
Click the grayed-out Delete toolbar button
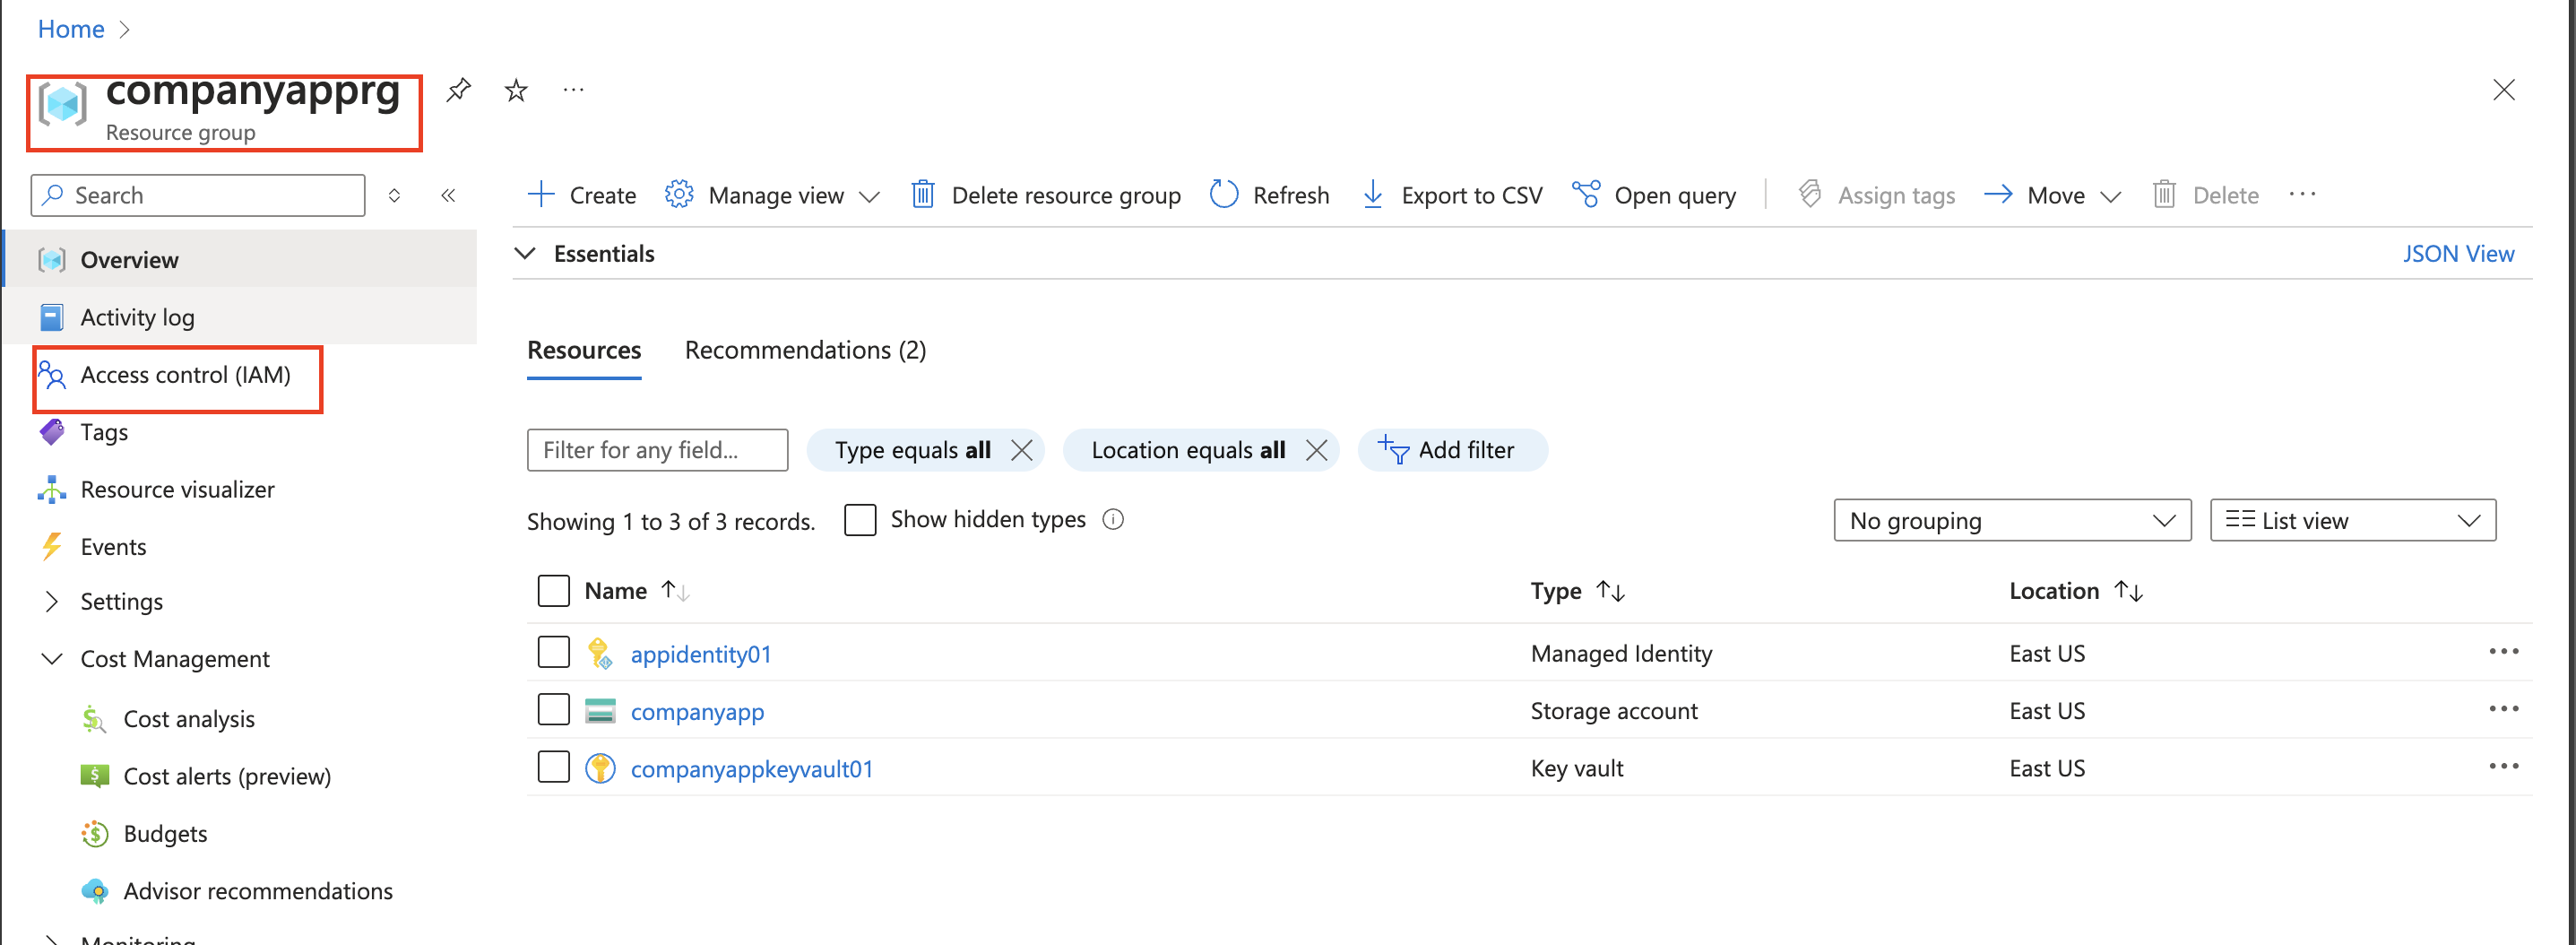click(x=2205, y=195)
